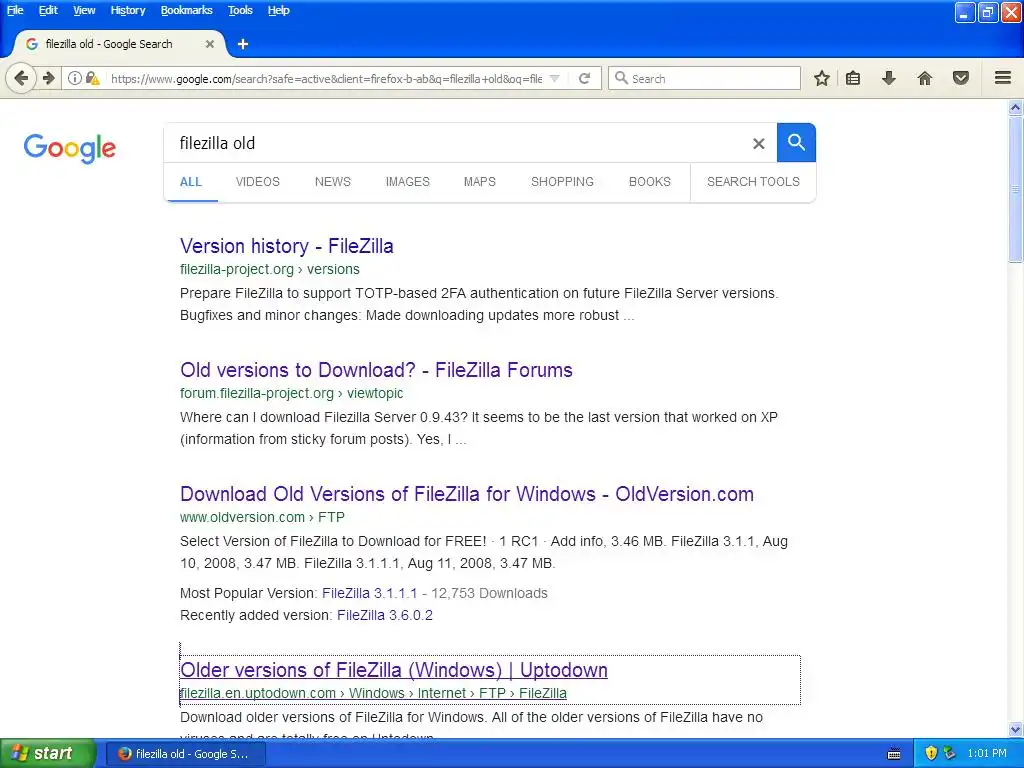Click the Google logo
This screenshot has height=768, width=1024.
pyautogui.click(x=70, y=148)
